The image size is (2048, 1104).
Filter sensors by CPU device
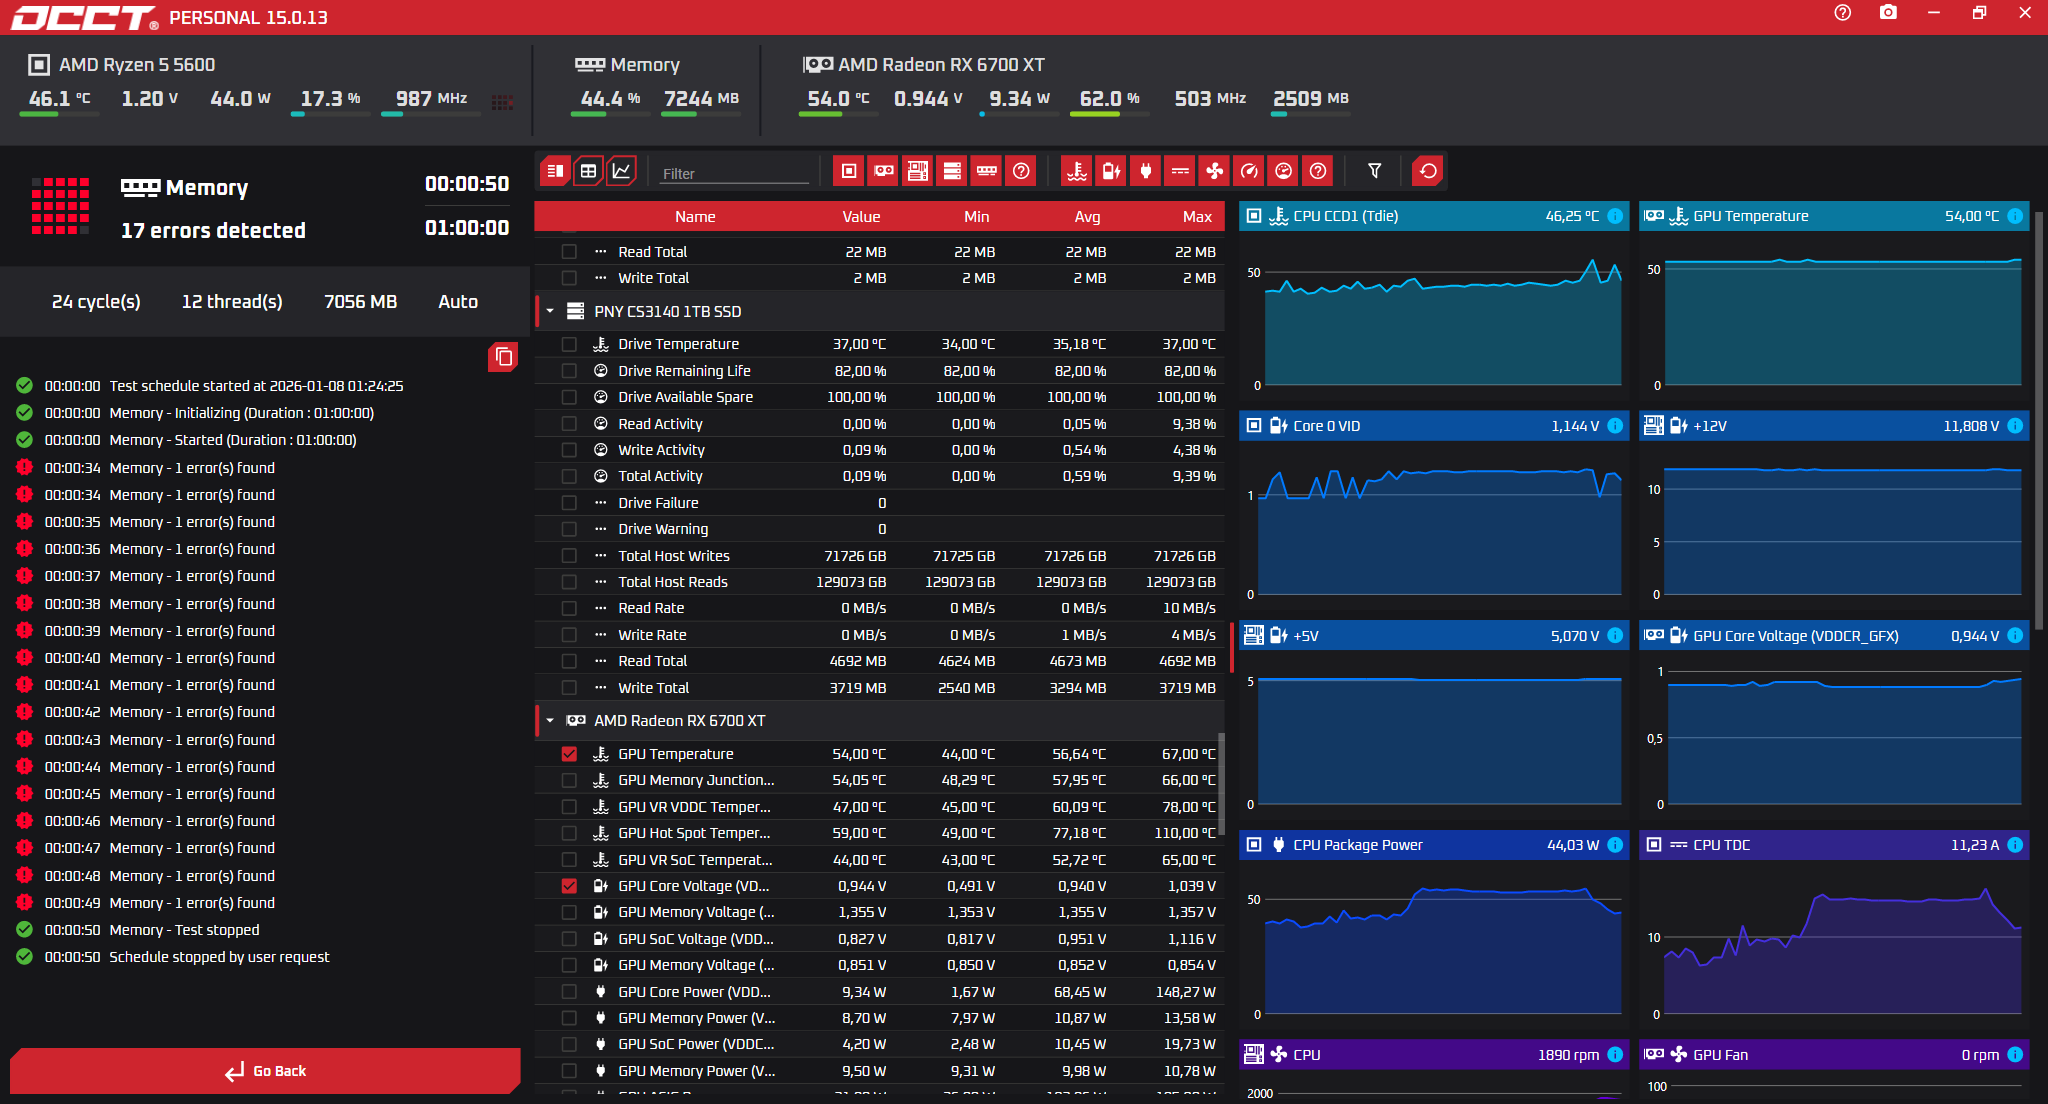pyautogui.click(x=849, y=171)
